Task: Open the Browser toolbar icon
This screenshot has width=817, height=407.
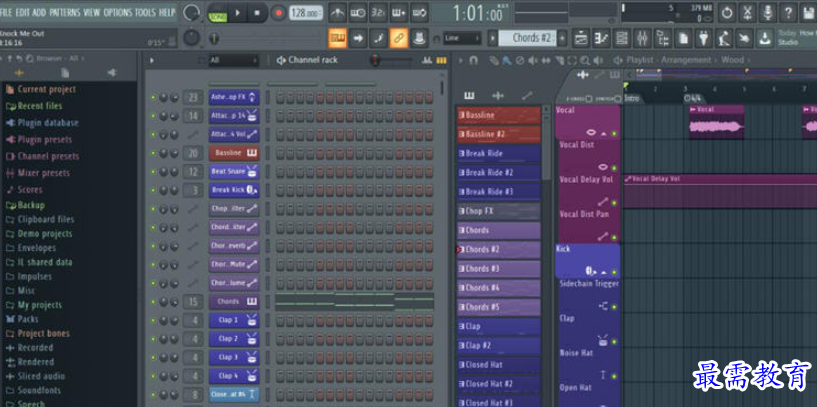Action: (x=662, y=38)
